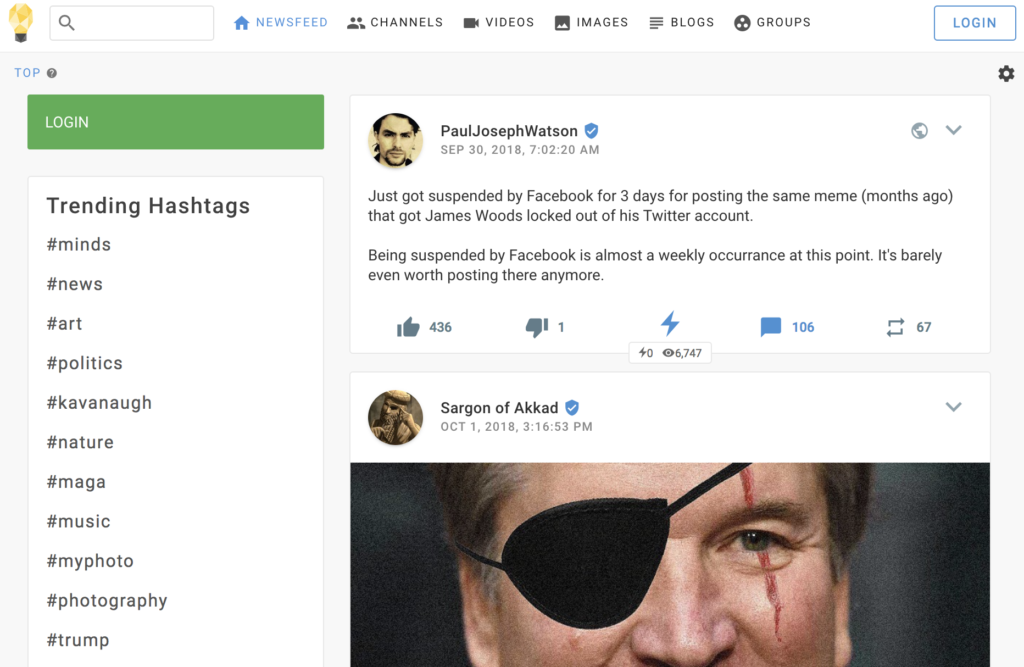The height and width of the screenshot is (667, 1024).
Task: Click the settings gear icon
Action: (1006, 73)
